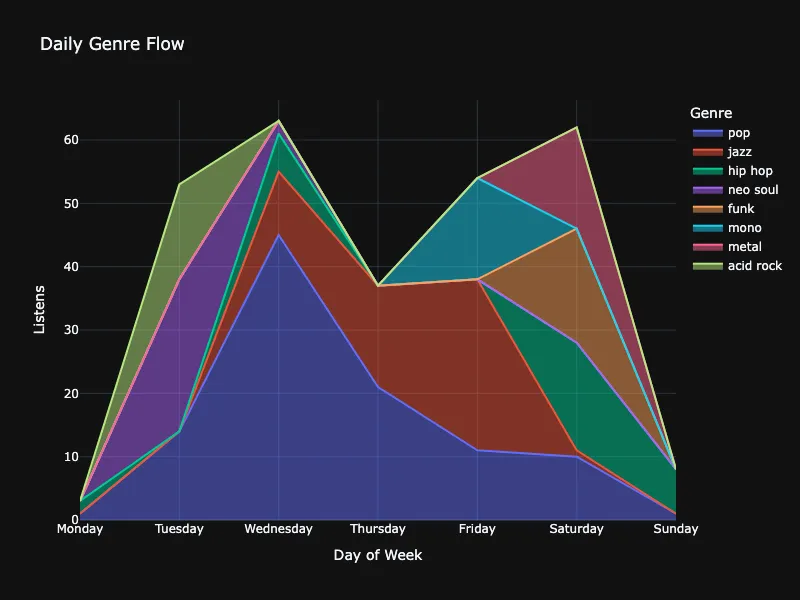
Task: Click the Genre legend title
Action: pyautogui.click(x=711, y=112)
